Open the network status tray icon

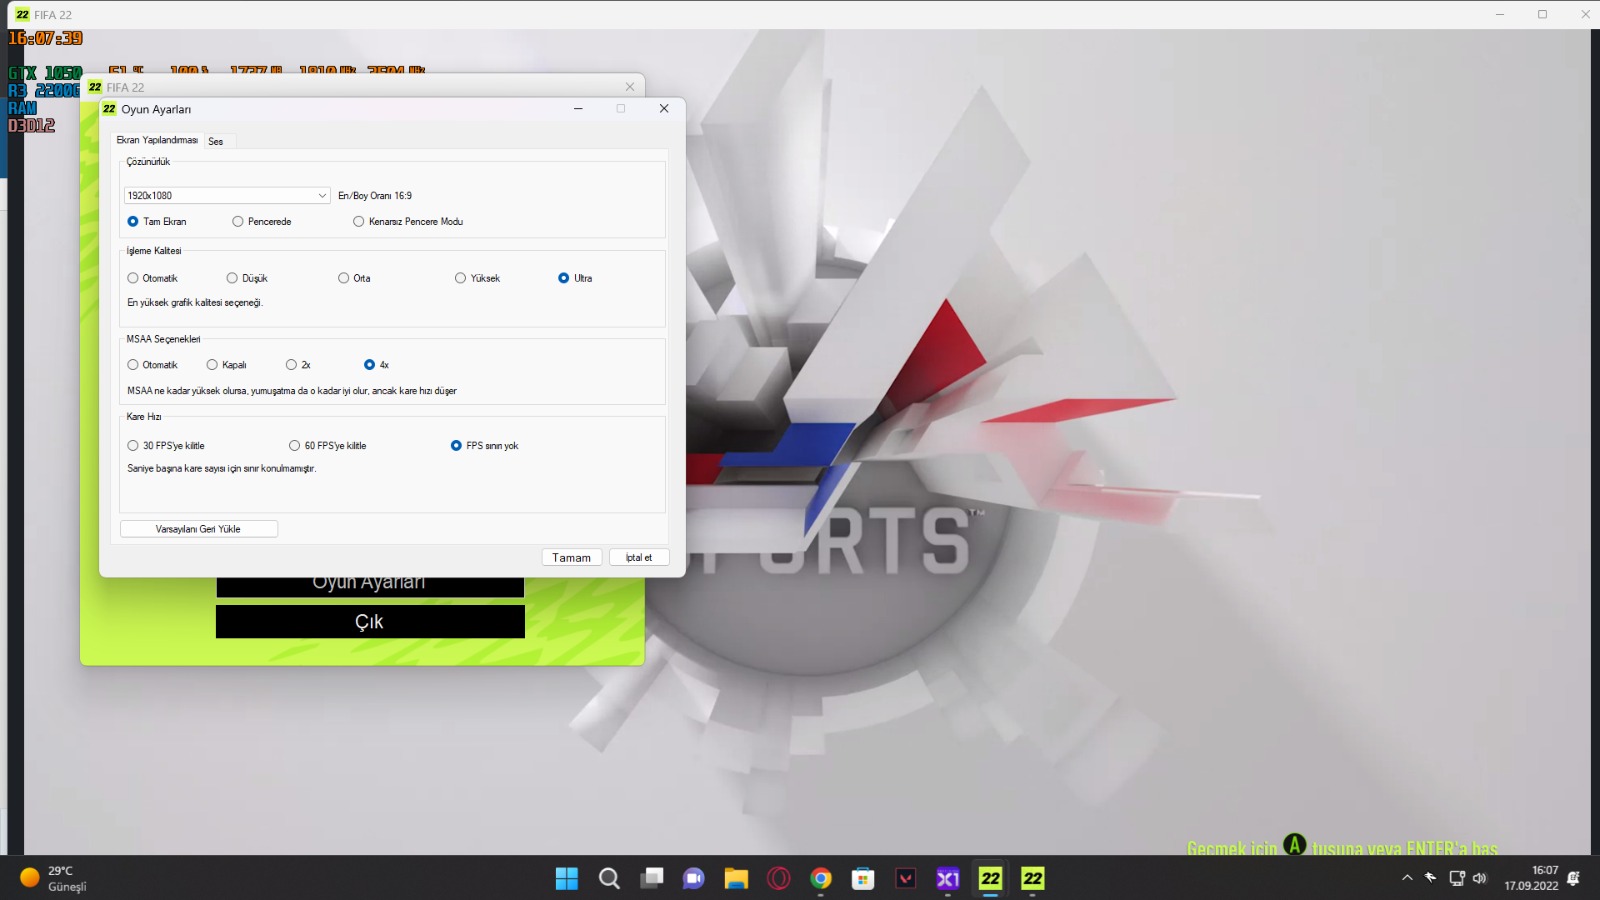1457,878
